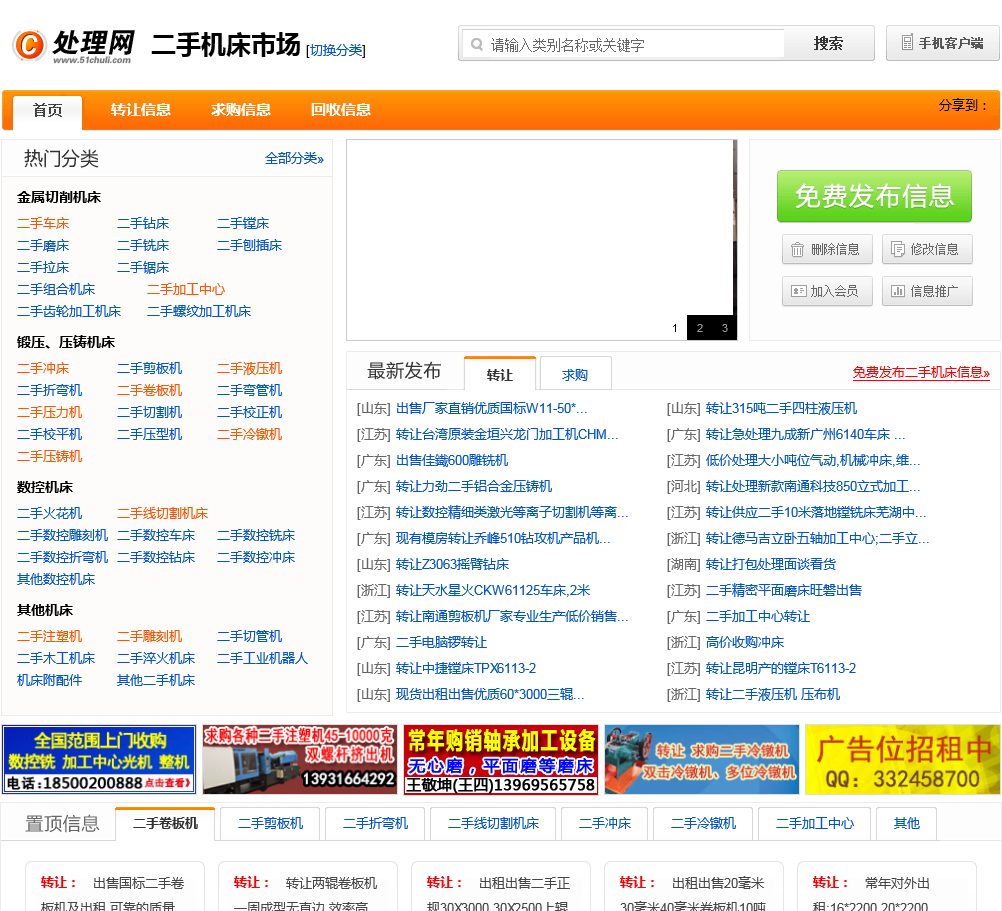The height and width of the screenshot is (911, 1002).
Task: Select 二手加工中心 tab in 置顶信息
Action: click(815, 823)
